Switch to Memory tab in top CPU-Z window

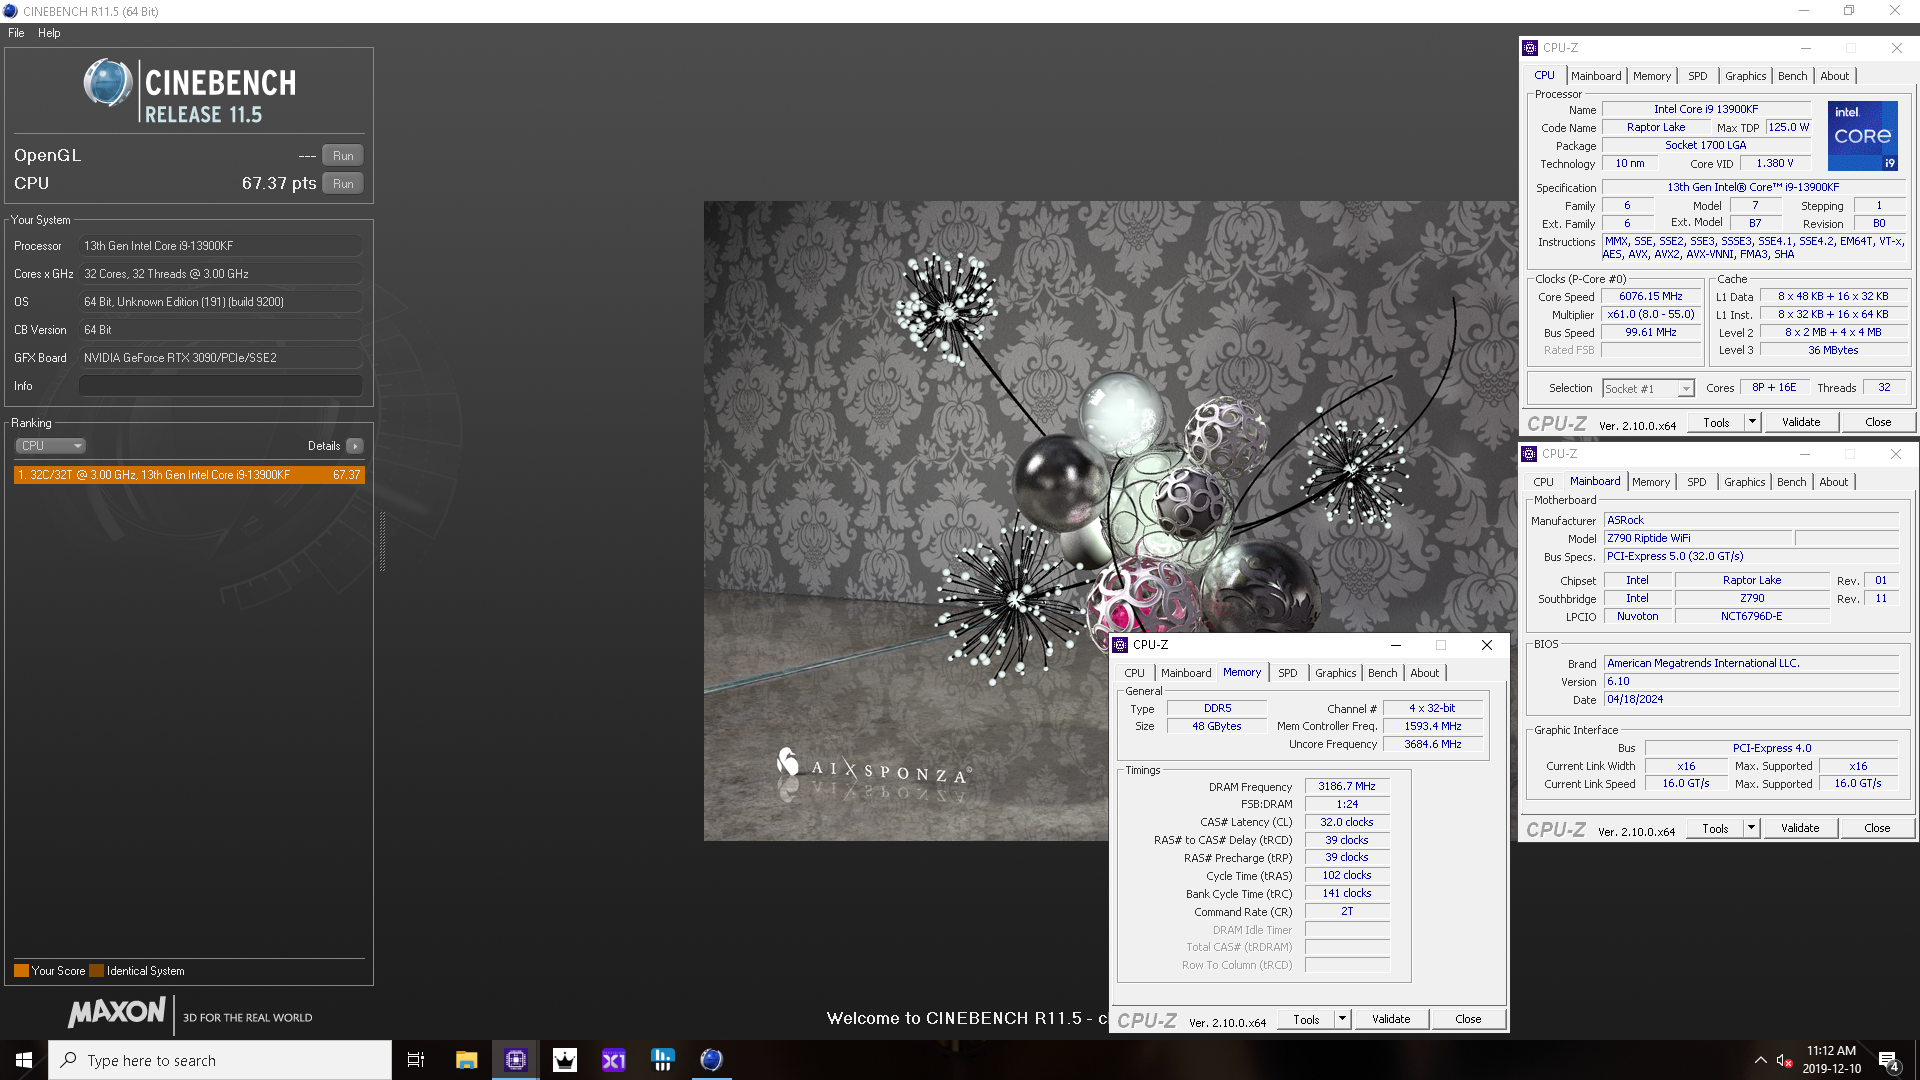(x=1652, y=76)
